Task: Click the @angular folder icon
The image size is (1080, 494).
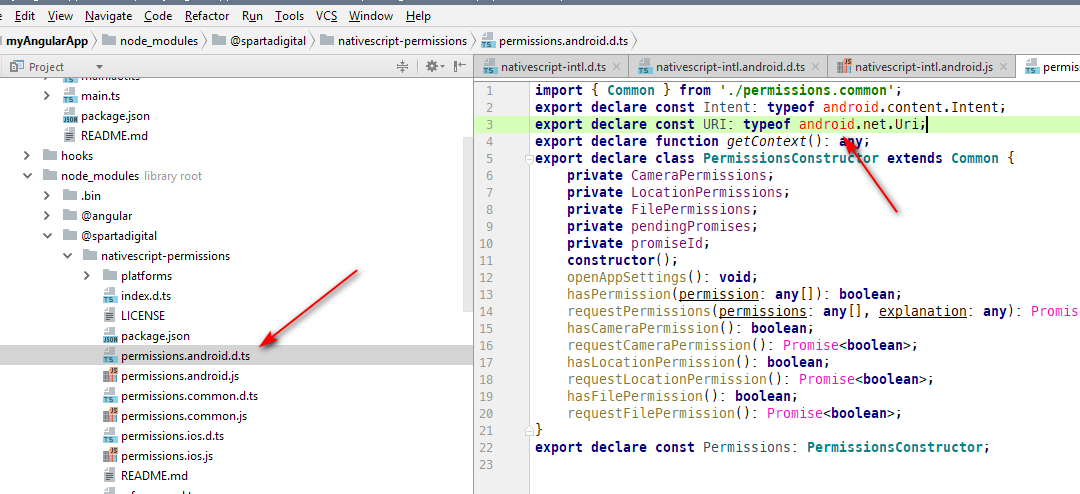Action: pos(69,216)
